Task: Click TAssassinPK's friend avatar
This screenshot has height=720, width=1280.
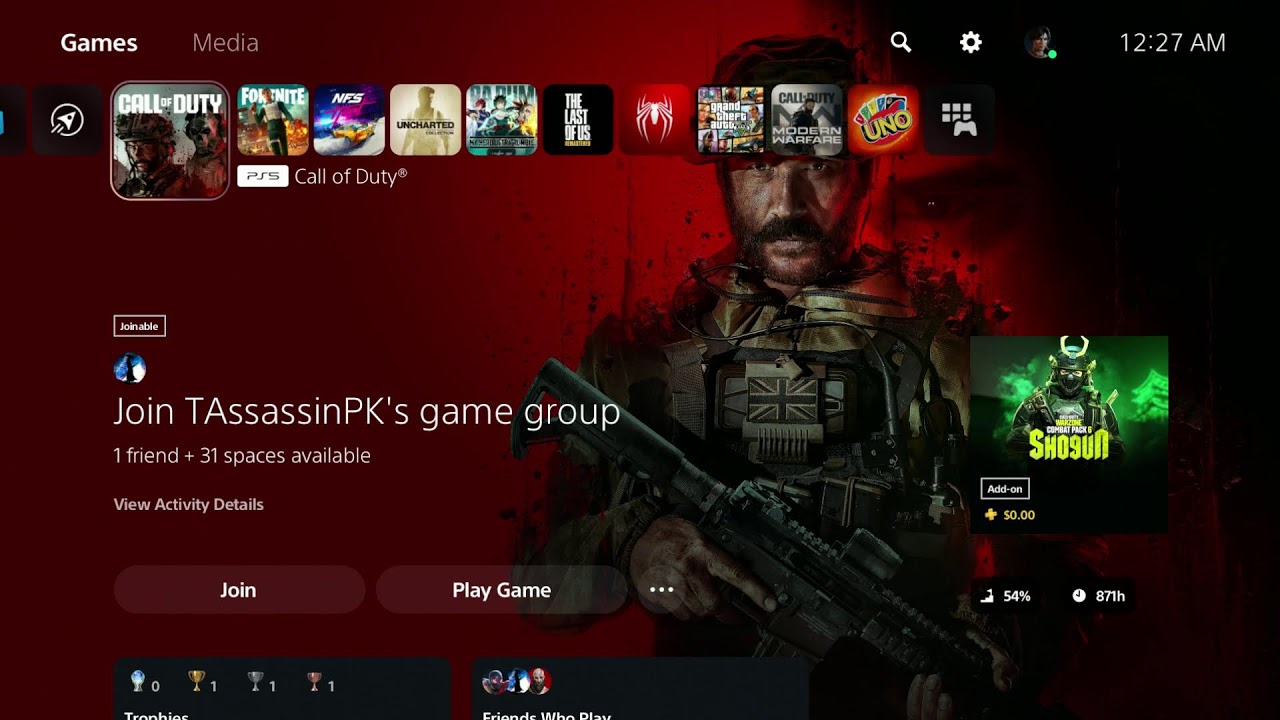Action: pyautogui.click(x=130, y=369)
